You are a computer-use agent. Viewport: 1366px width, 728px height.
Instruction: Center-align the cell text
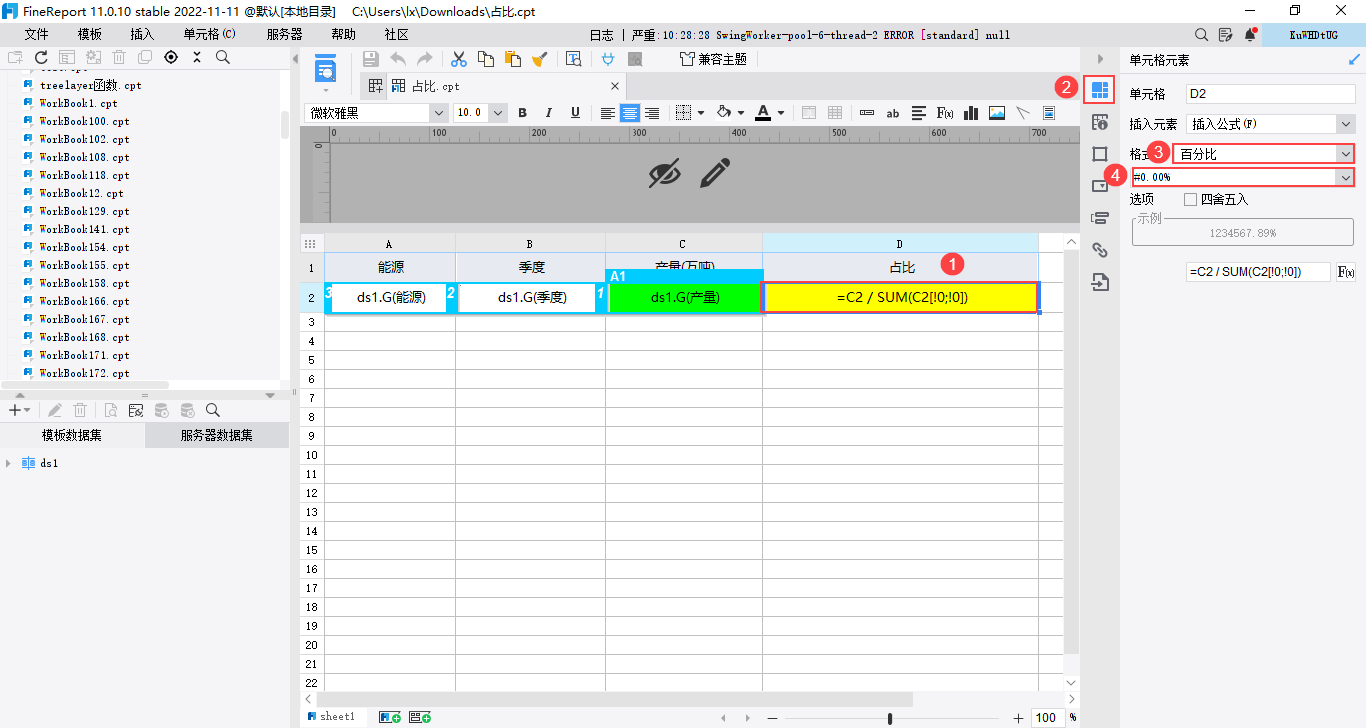click(x=630, y=113)
